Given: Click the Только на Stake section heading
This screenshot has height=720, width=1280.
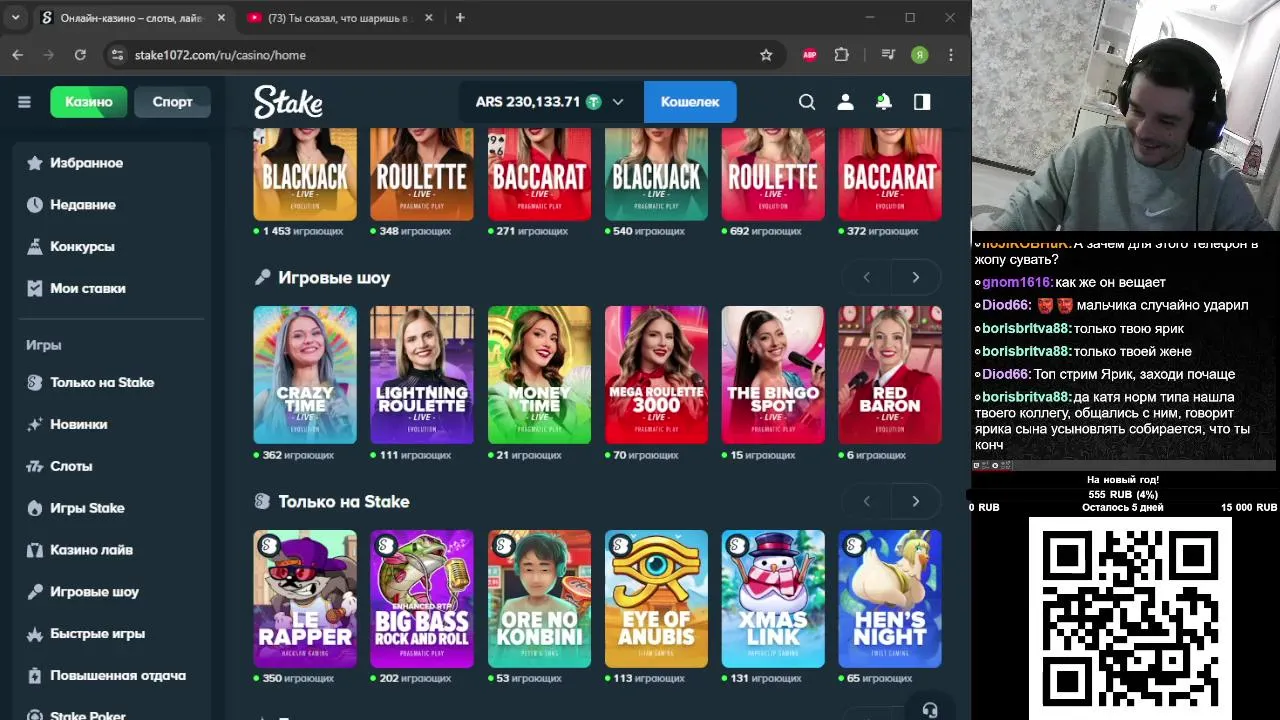Looking at the screenshot, I should [344, 502].
